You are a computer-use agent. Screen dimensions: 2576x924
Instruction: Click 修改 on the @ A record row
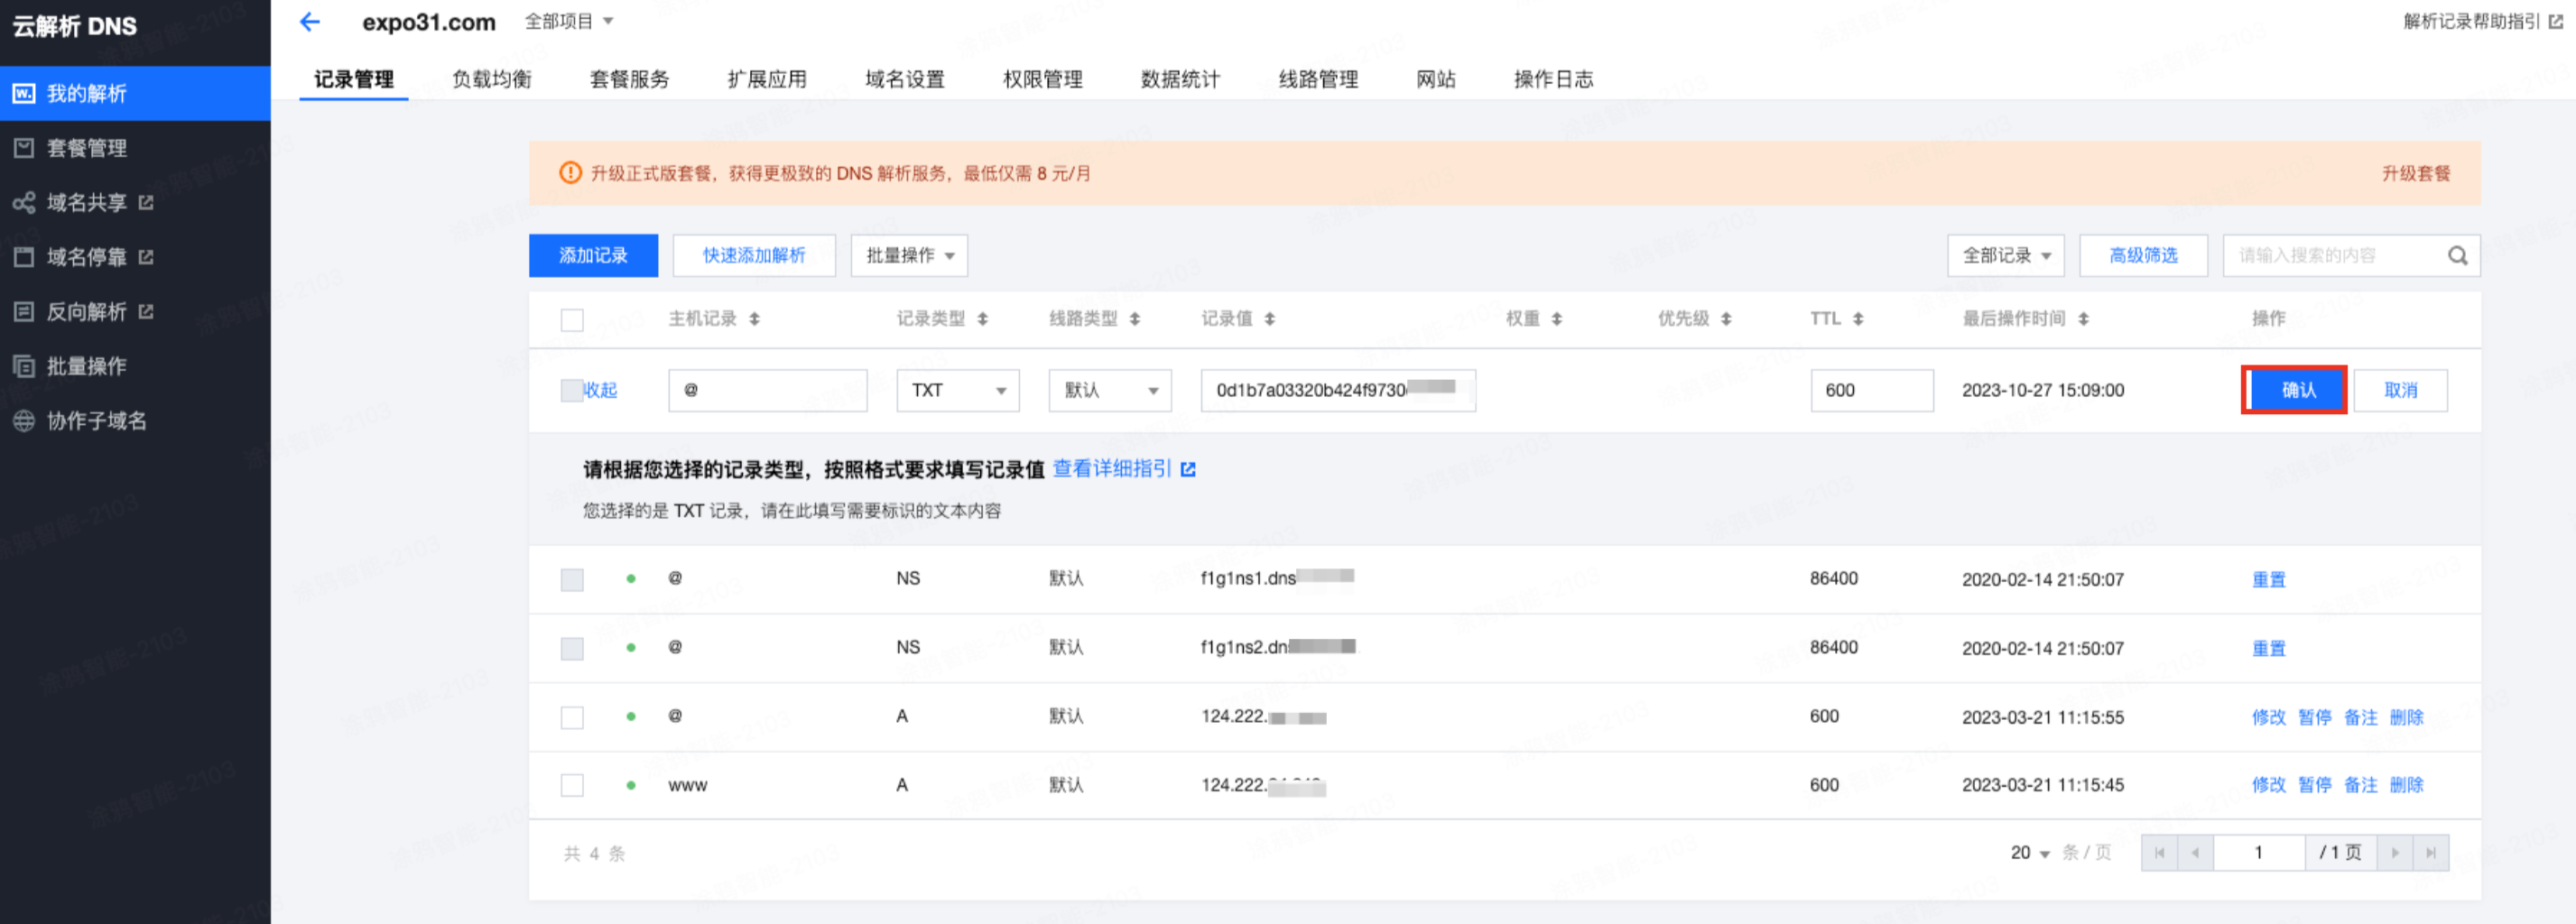tap(2268, 717)
